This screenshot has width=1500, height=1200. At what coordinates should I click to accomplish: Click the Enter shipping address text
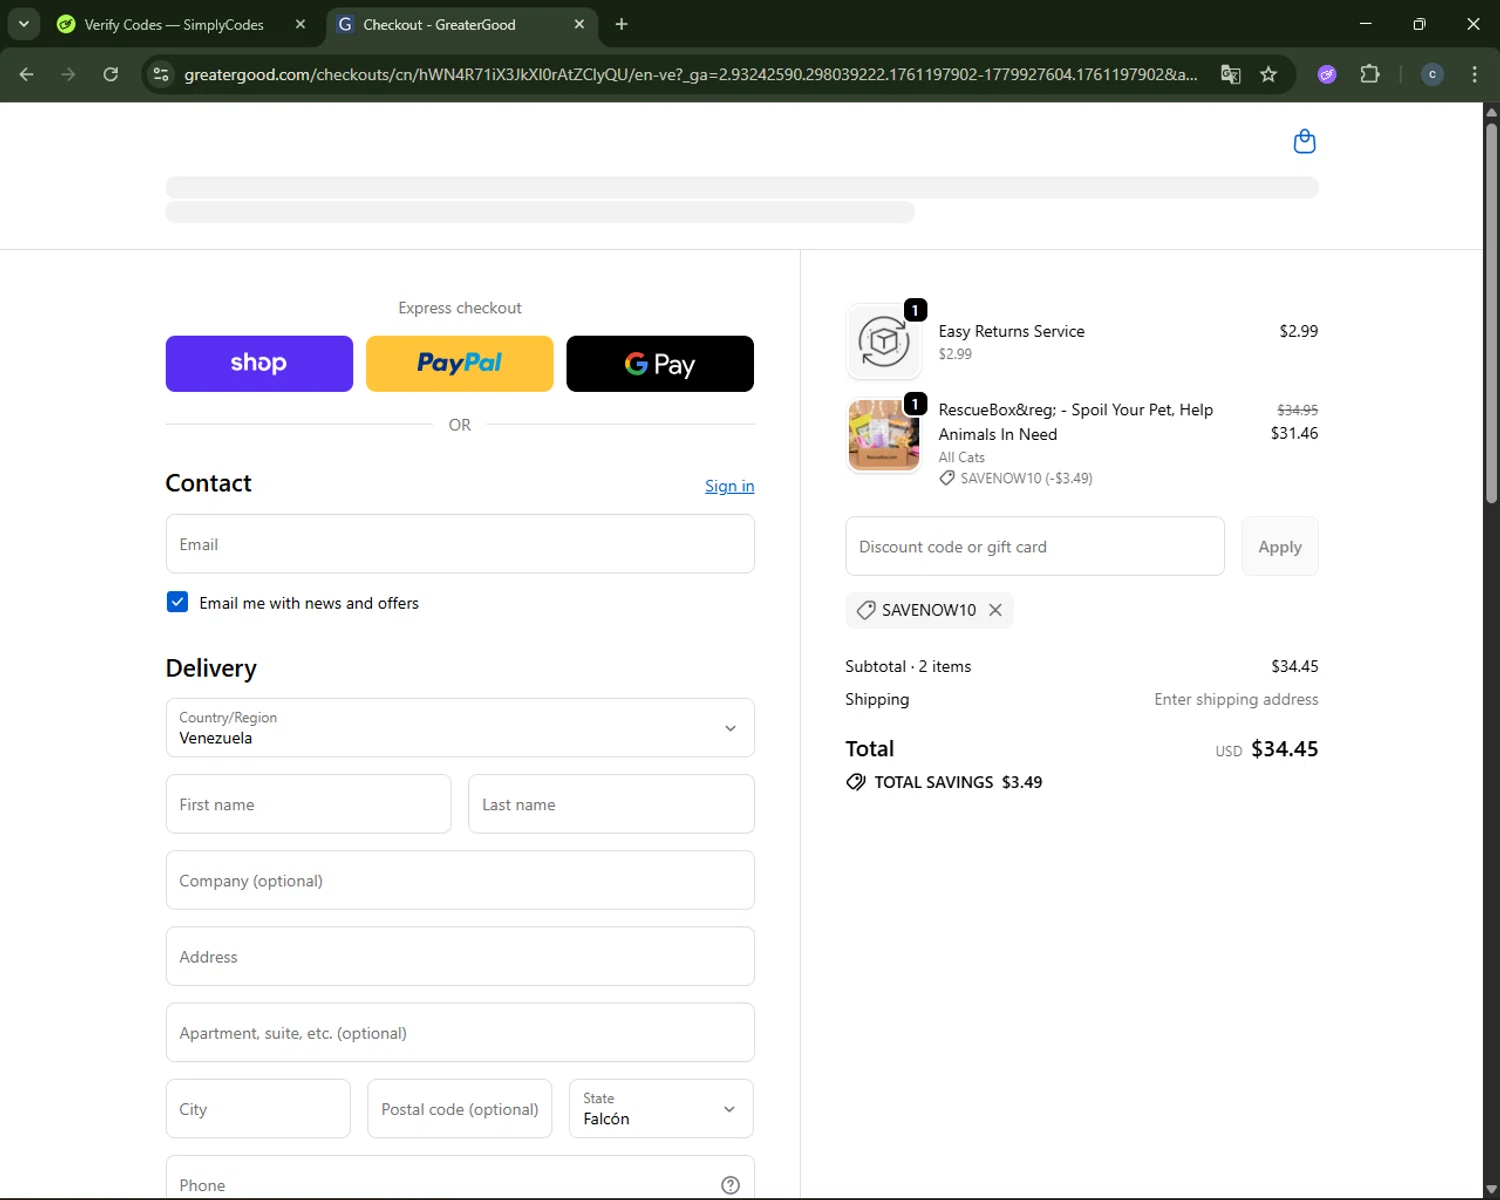coord(1236,699)
